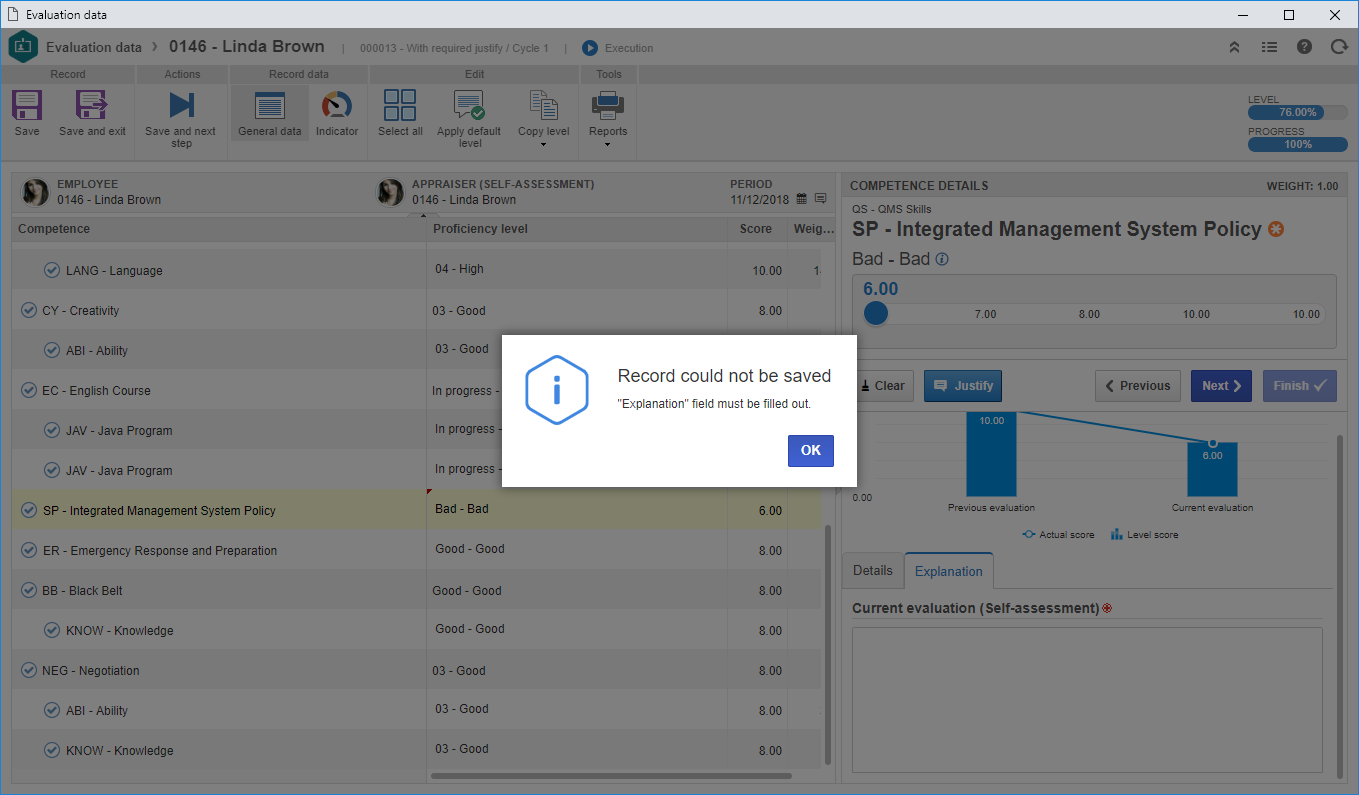This screenshot has height=795, width=1359.
Task: Click the period comment icon
Action: pyautogui.click(x=820, y=199)
